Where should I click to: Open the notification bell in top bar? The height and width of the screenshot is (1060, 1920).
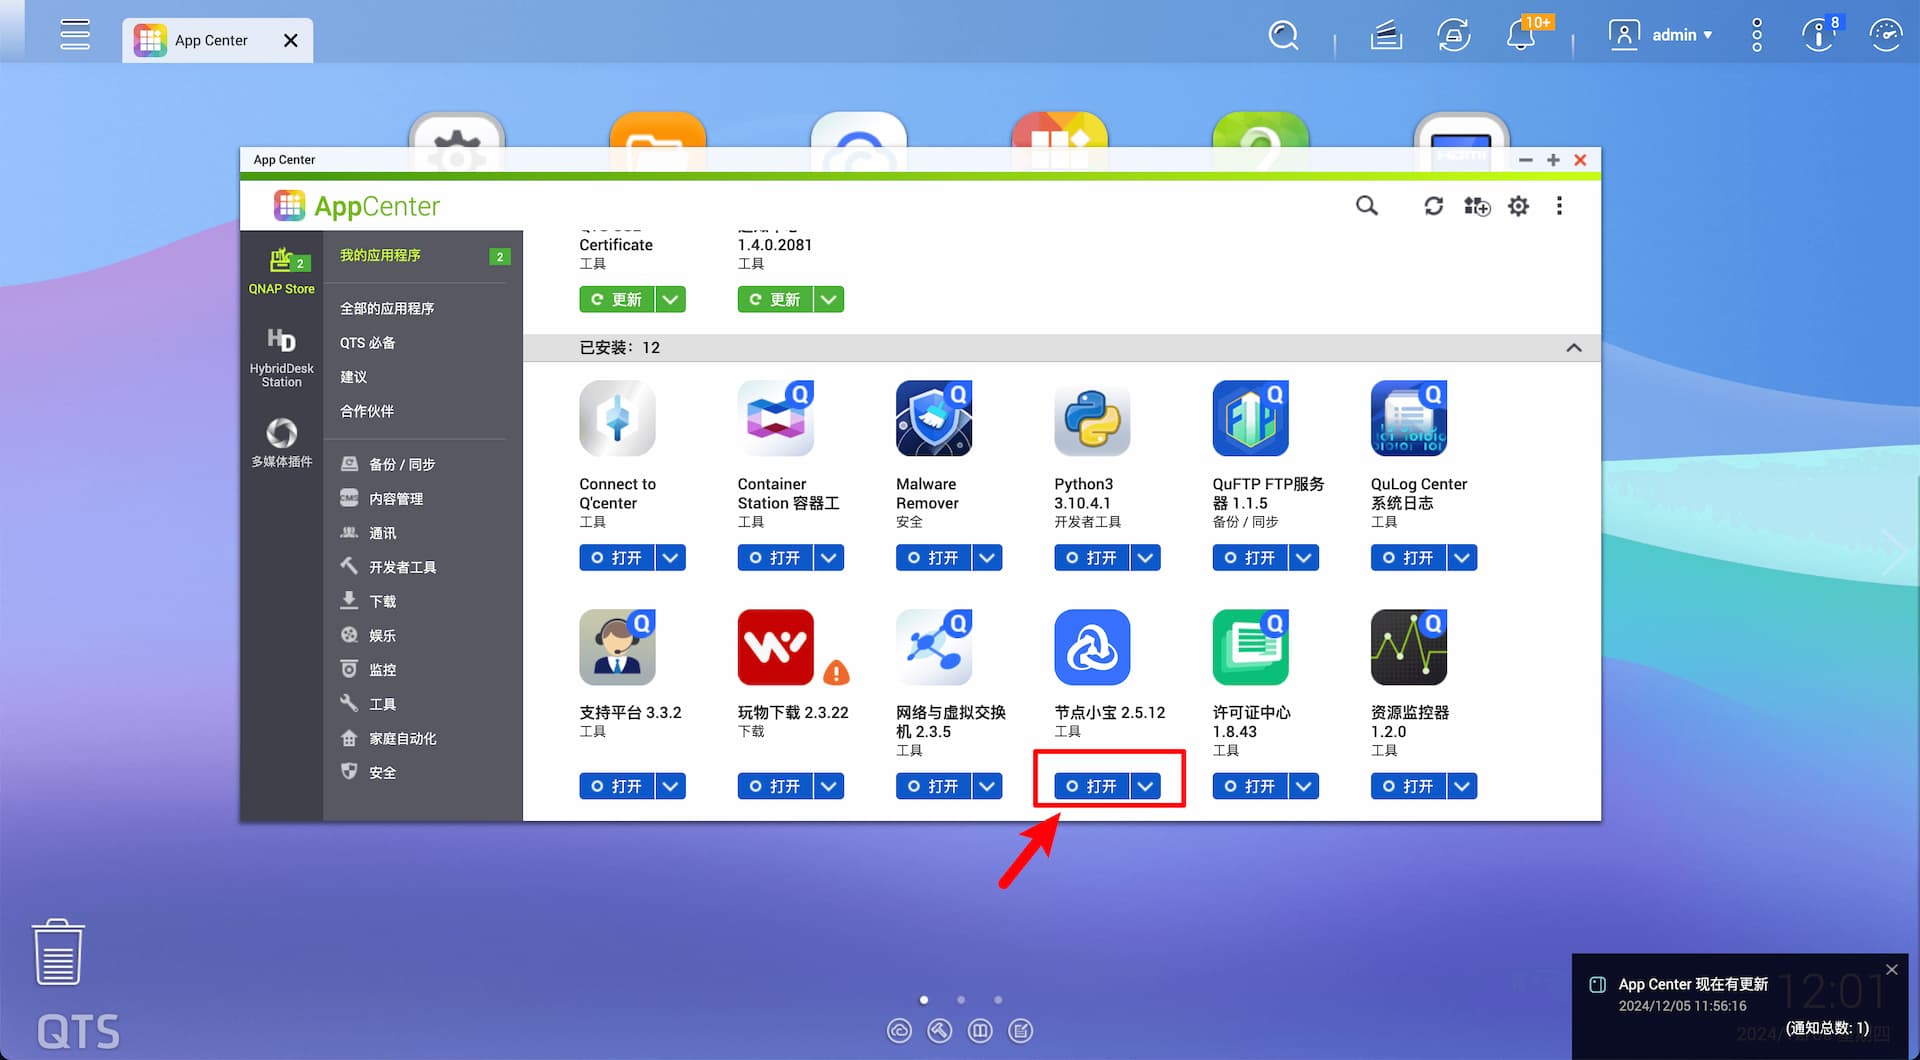coord(1521,37)
